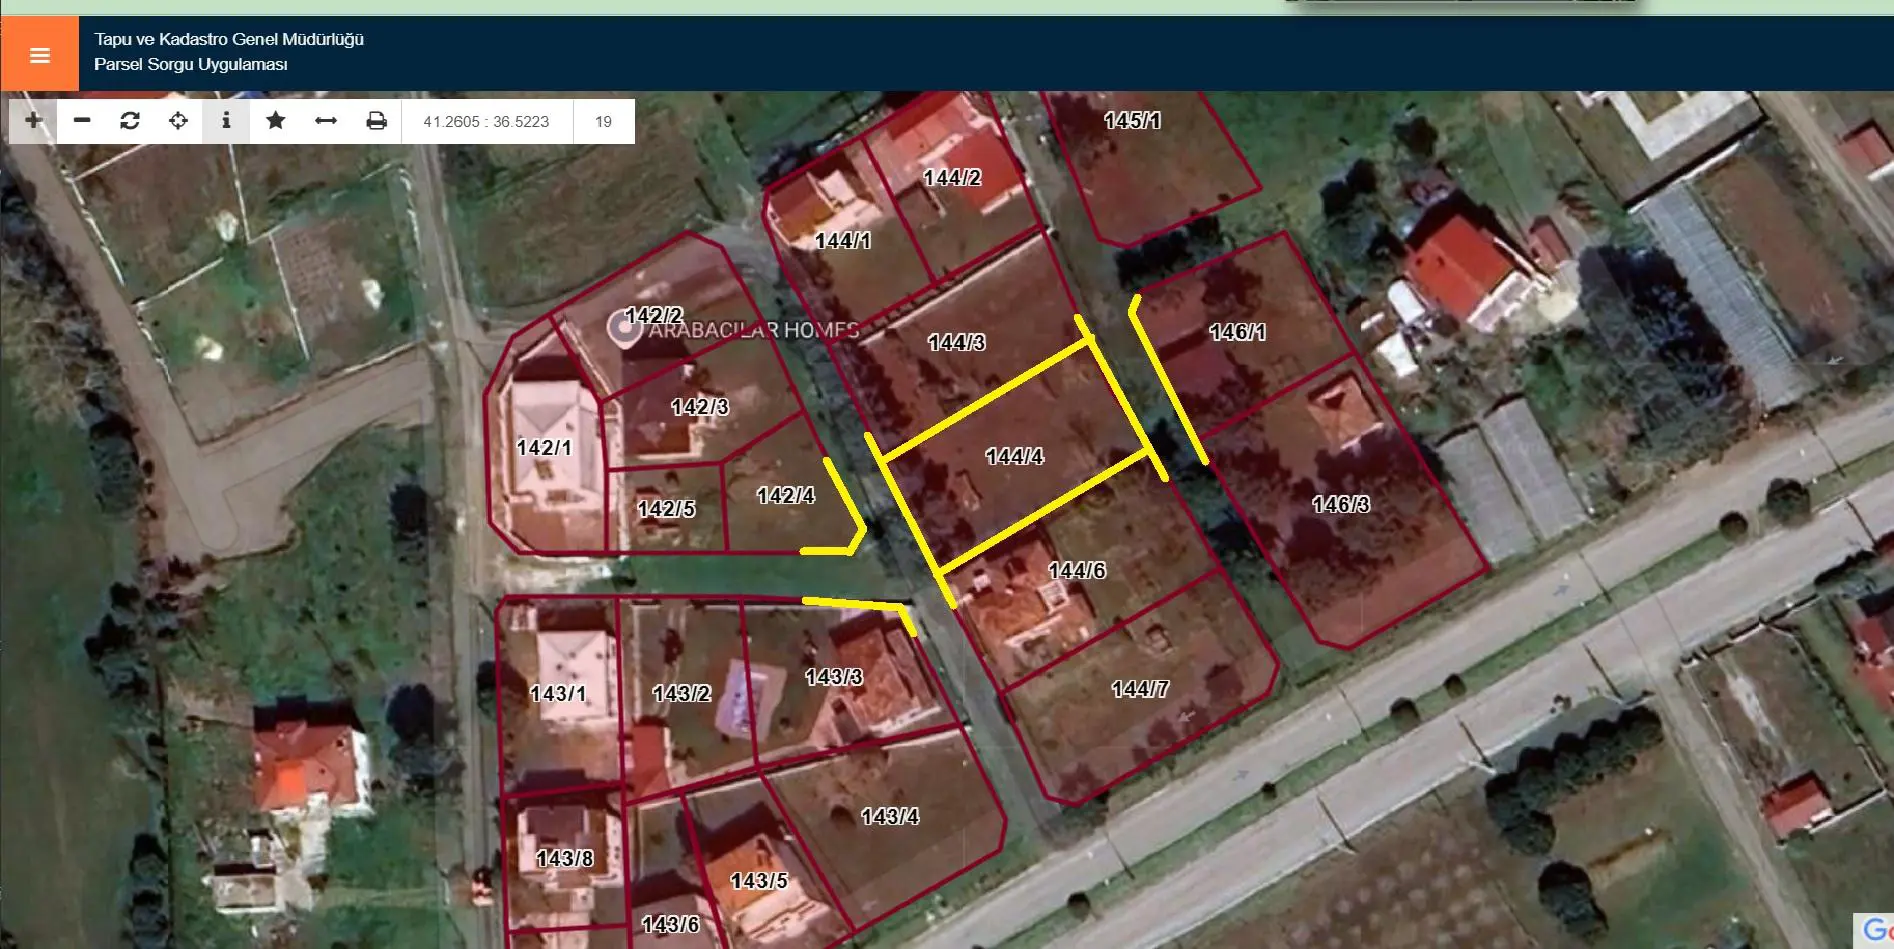This screenshot has width=1894, height=949.
Task: Select parcel 142/3 label
Action: [x=700, y=407]
